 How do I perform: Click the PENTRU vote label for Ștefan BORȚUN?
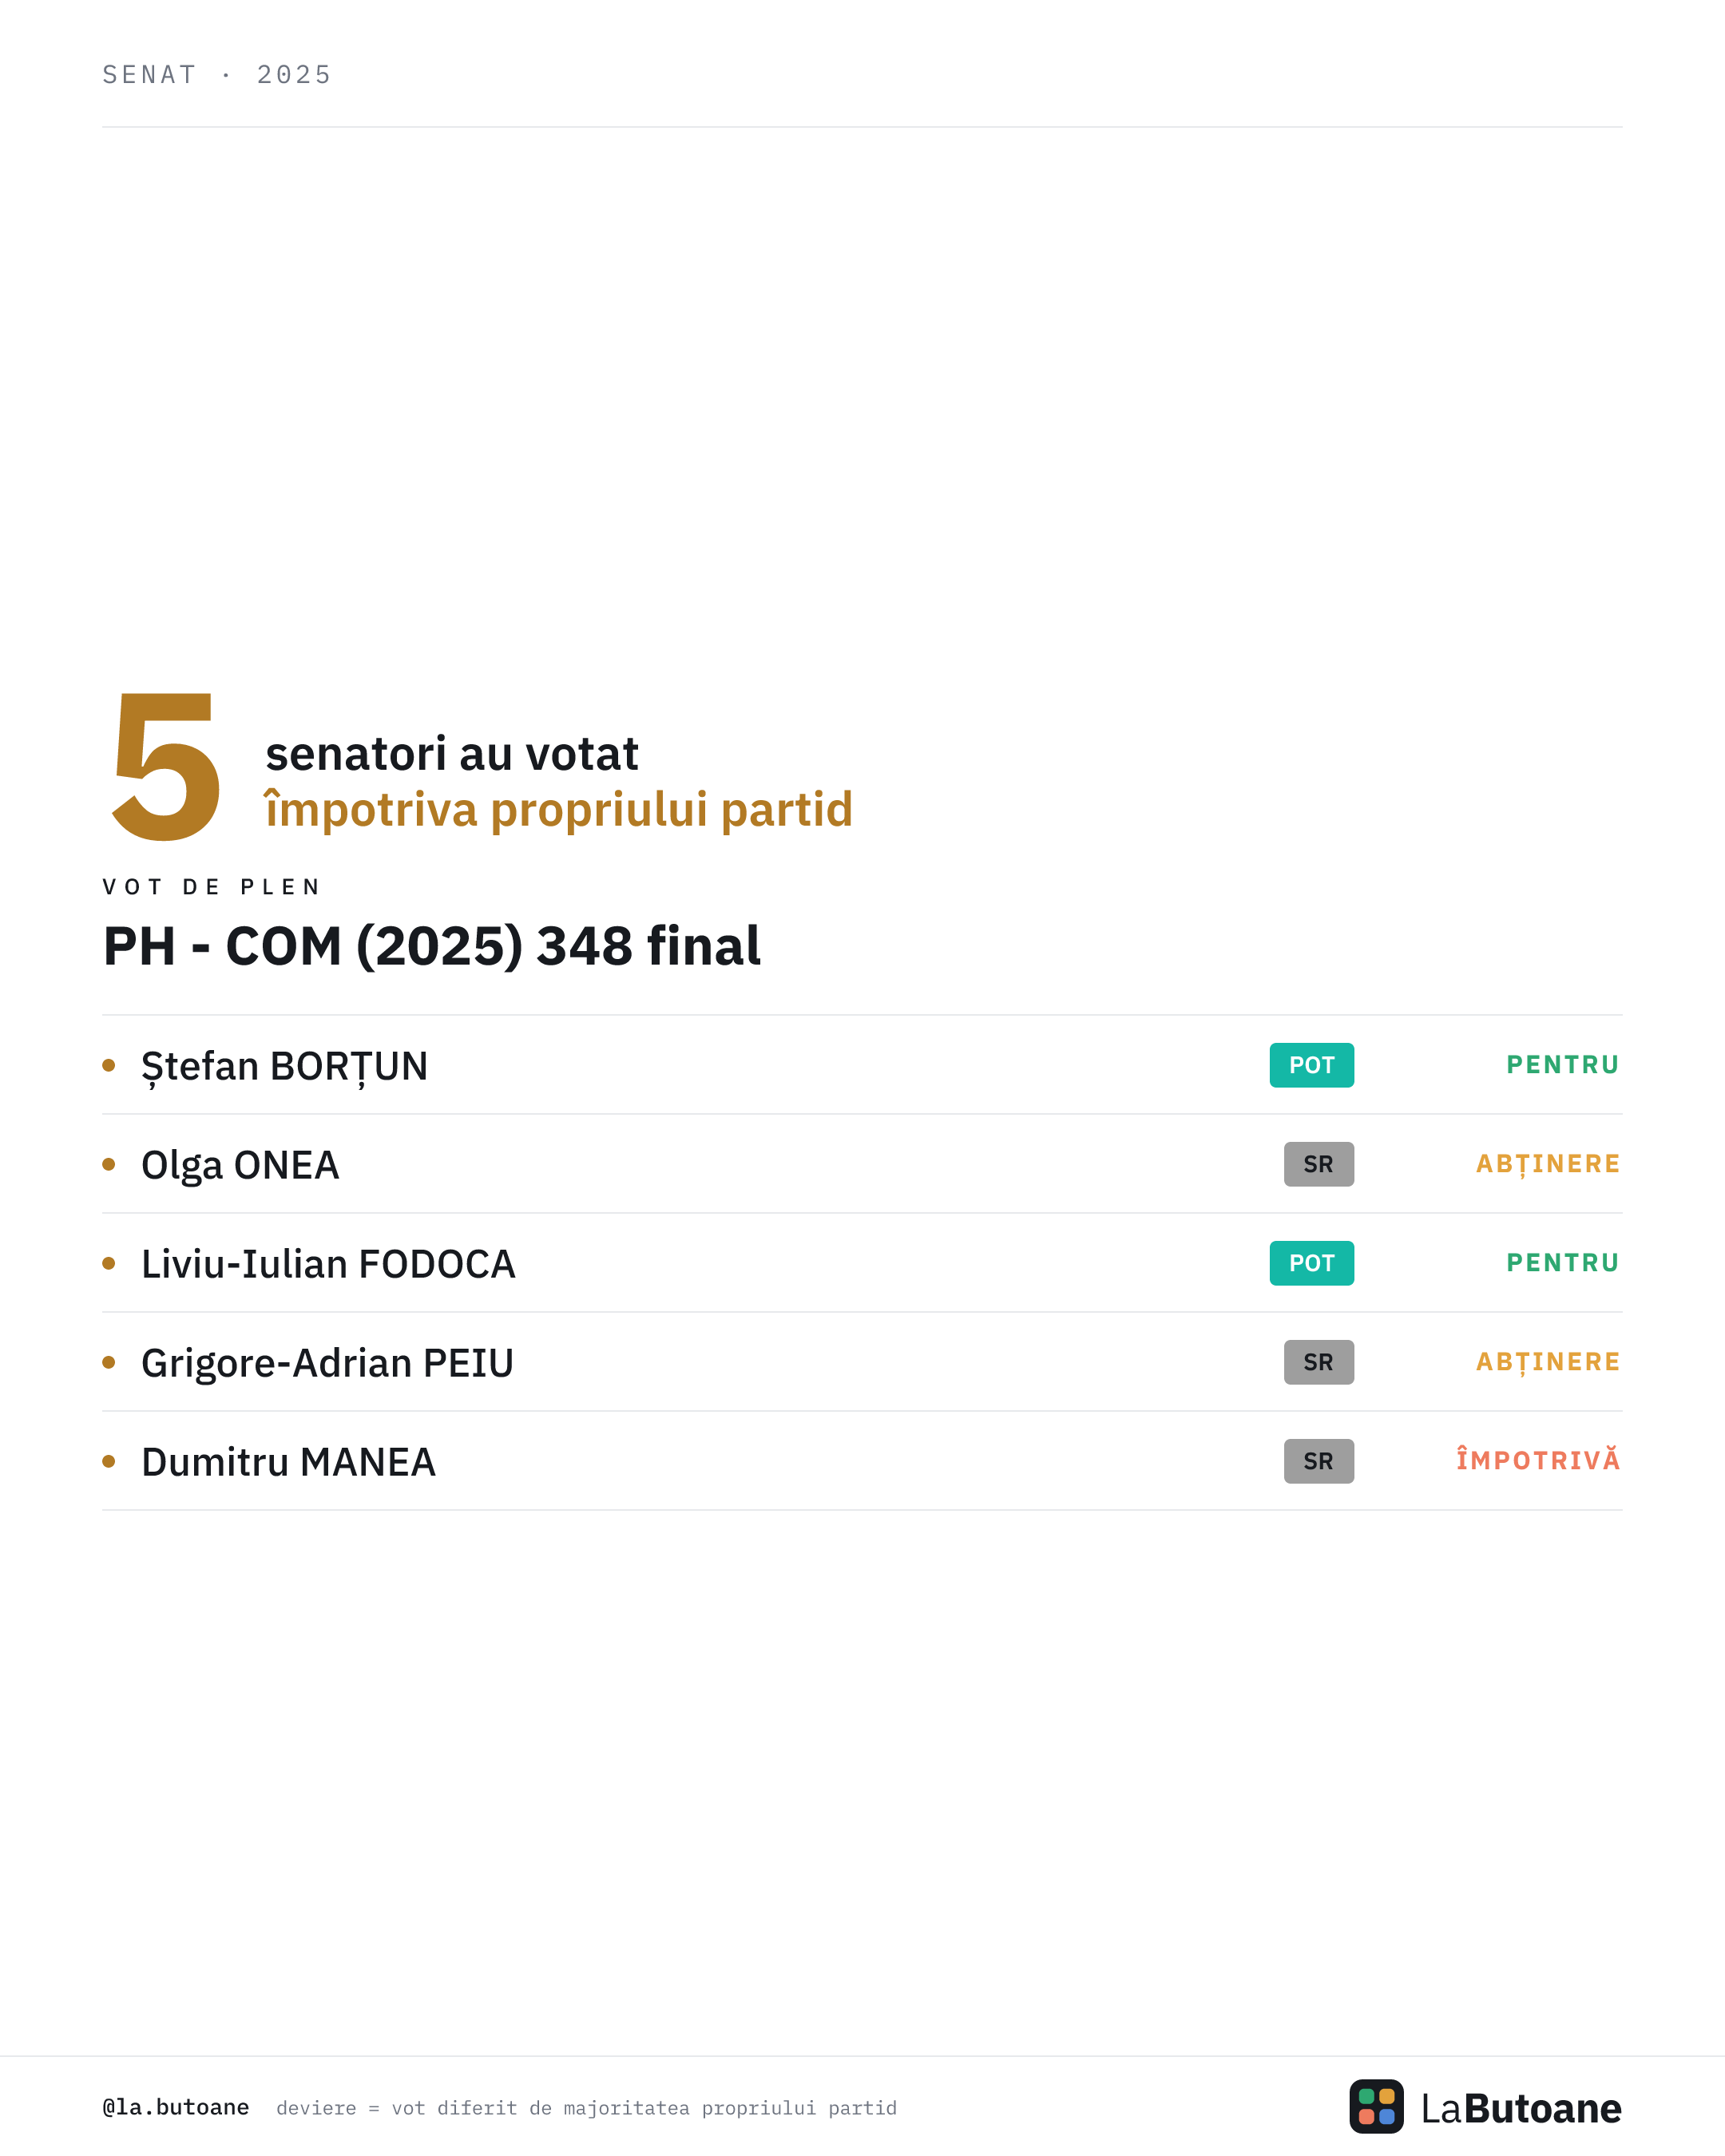[1562, 1065]
